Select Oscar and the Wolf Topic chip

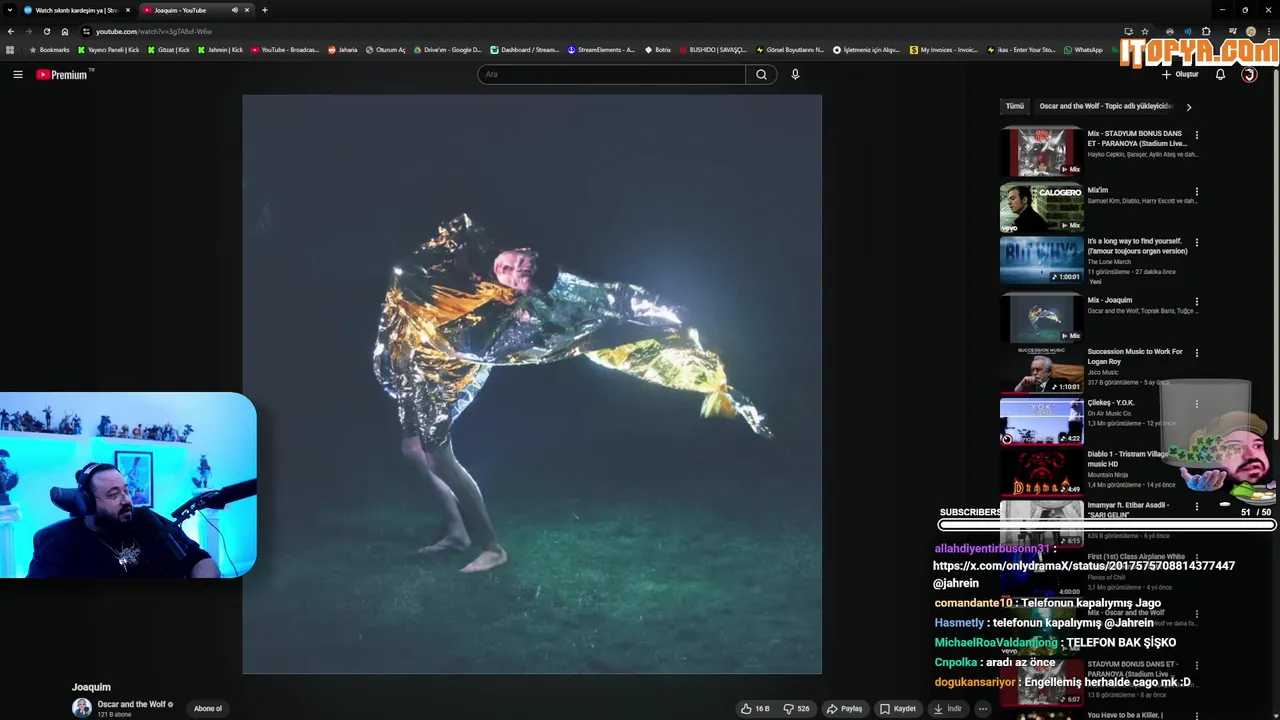(1105, 106)
